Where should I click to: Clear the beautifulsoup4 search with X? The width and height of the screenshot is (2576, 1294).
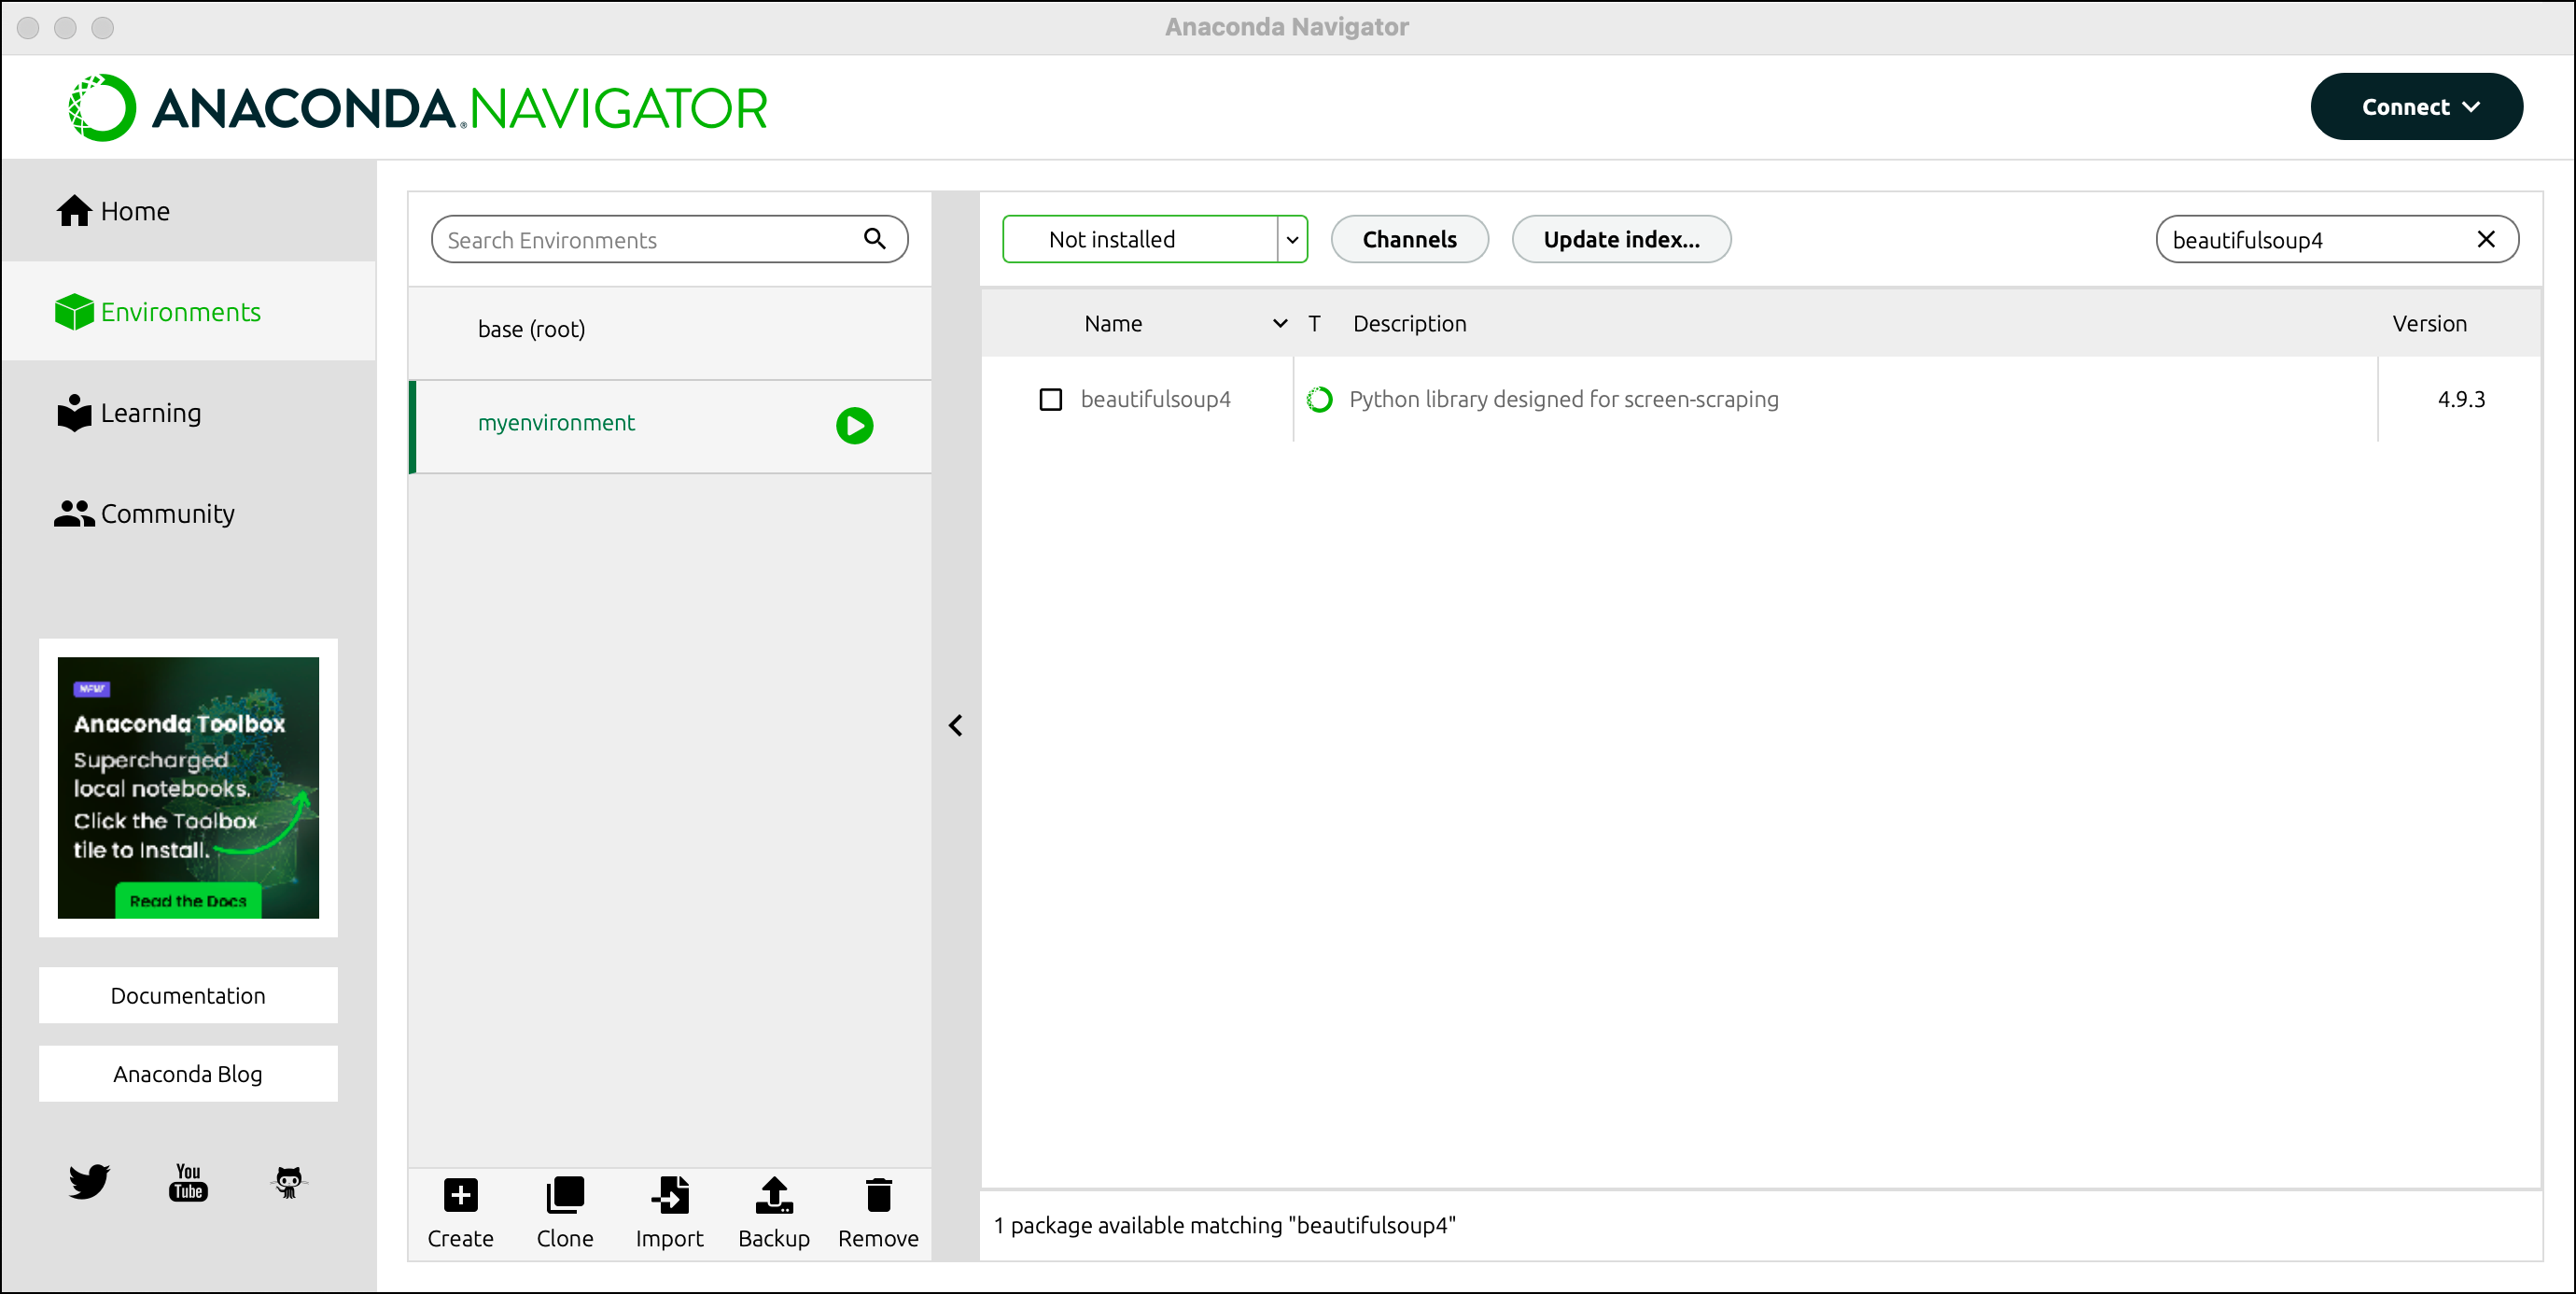2485,240
